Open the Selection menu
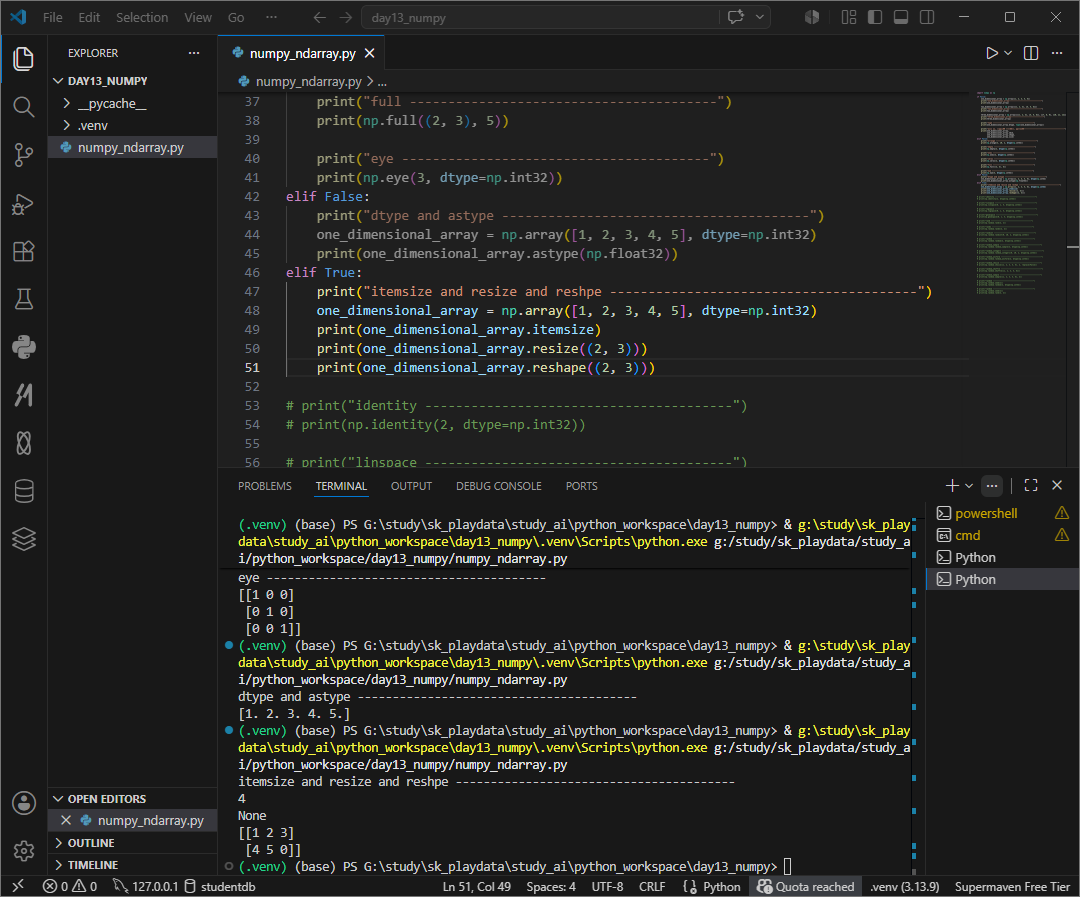Image resolution: width=1080 pixels, height=897 pixels. (x=142, y=17)
